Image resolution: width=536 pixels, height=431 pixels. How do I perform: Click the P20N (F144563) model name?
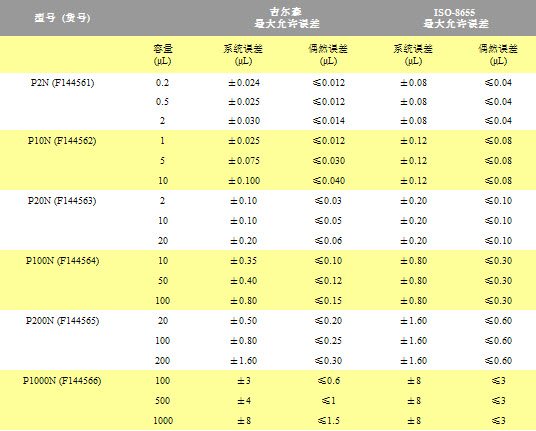(x=62, y=200)
